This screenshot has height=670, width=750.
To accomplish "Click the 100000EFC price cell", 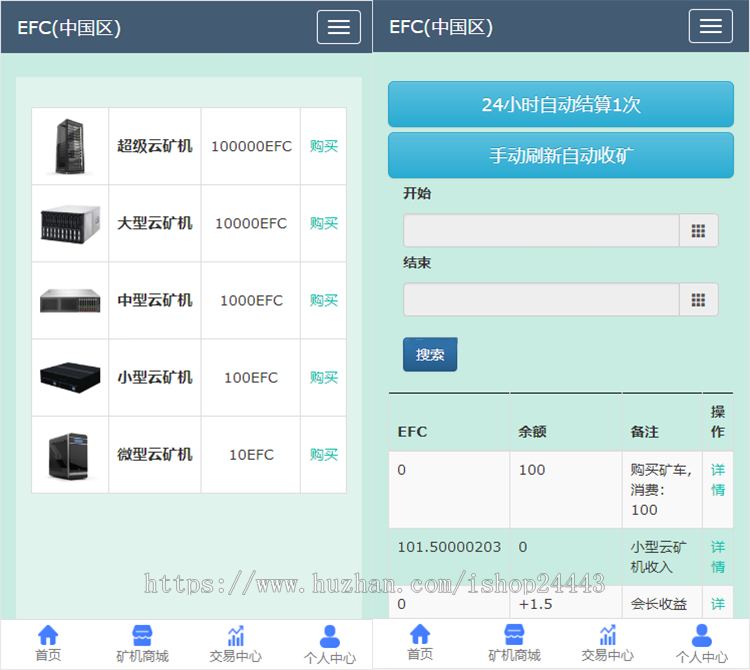I will point(251,146).
